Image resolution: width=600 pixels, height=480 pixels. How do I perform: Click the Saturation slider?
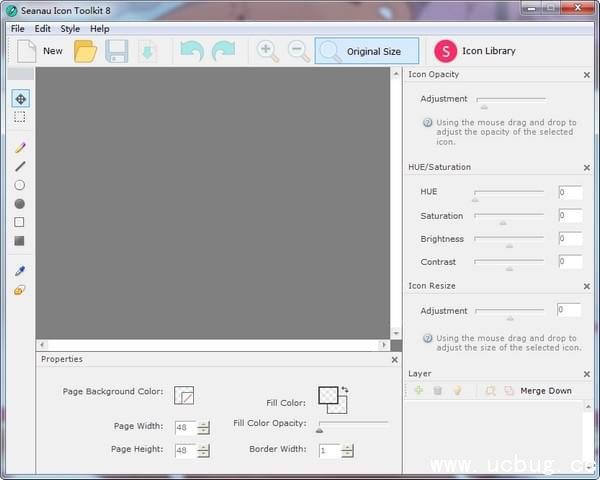click(509, 218)
